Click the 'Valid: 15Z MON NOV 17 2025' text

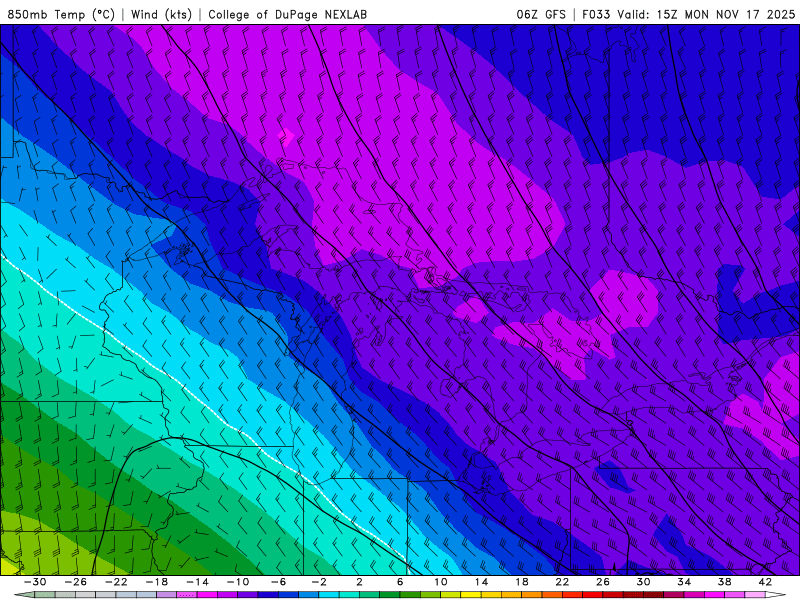[x=706, y=14]
